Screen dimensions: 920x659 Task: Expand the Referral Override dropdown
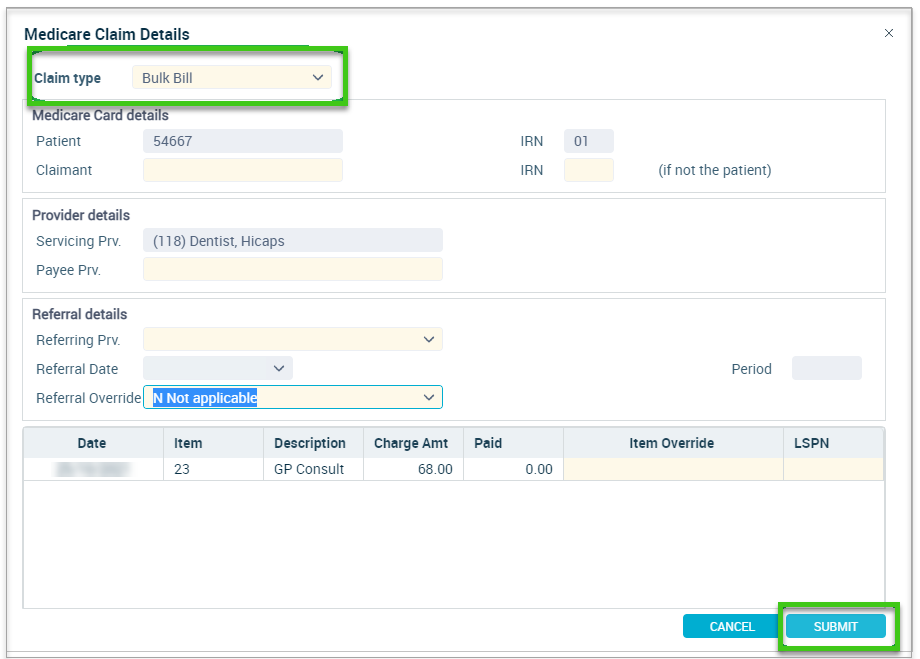(x=429, y=397)
